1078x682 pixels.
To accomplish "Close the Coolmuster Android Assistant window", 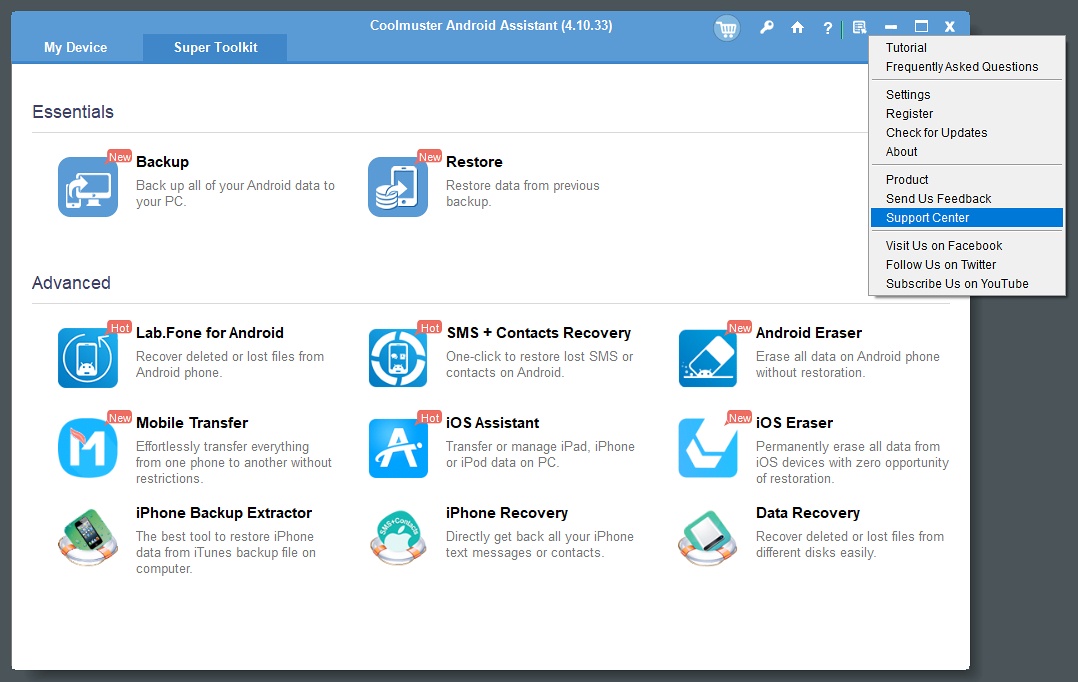I will (x=949, y=27).
